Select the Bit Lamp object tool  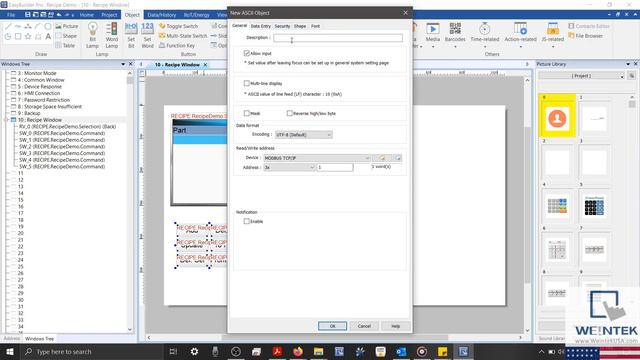pyautogui.click(x=93, y=35)
